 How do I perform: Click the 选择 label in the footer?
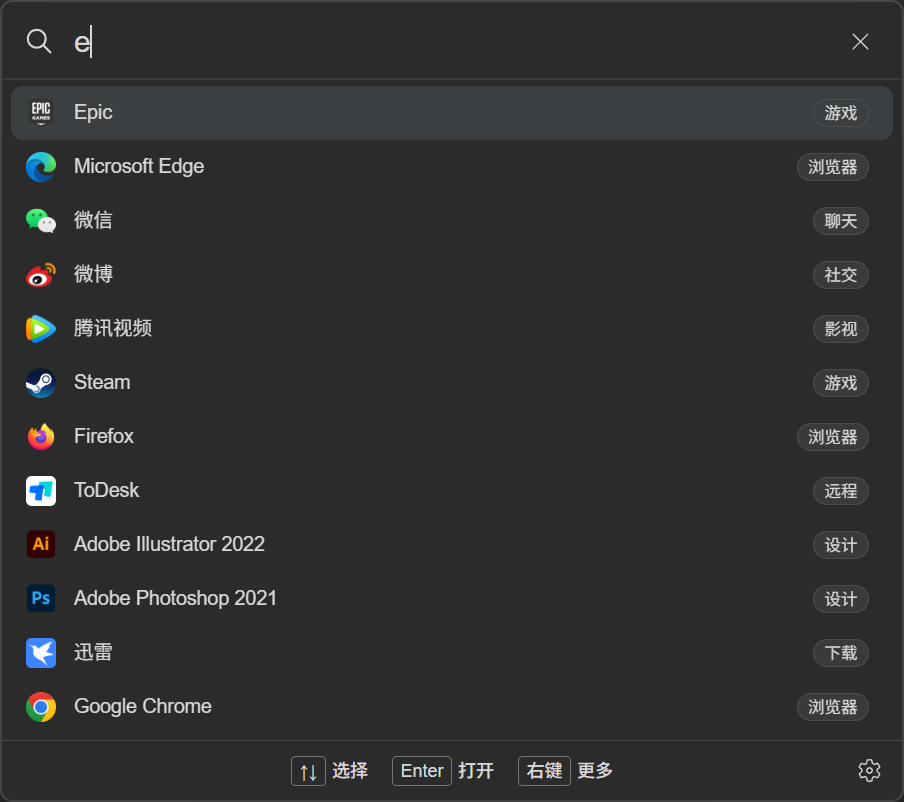tap(350, 771)
